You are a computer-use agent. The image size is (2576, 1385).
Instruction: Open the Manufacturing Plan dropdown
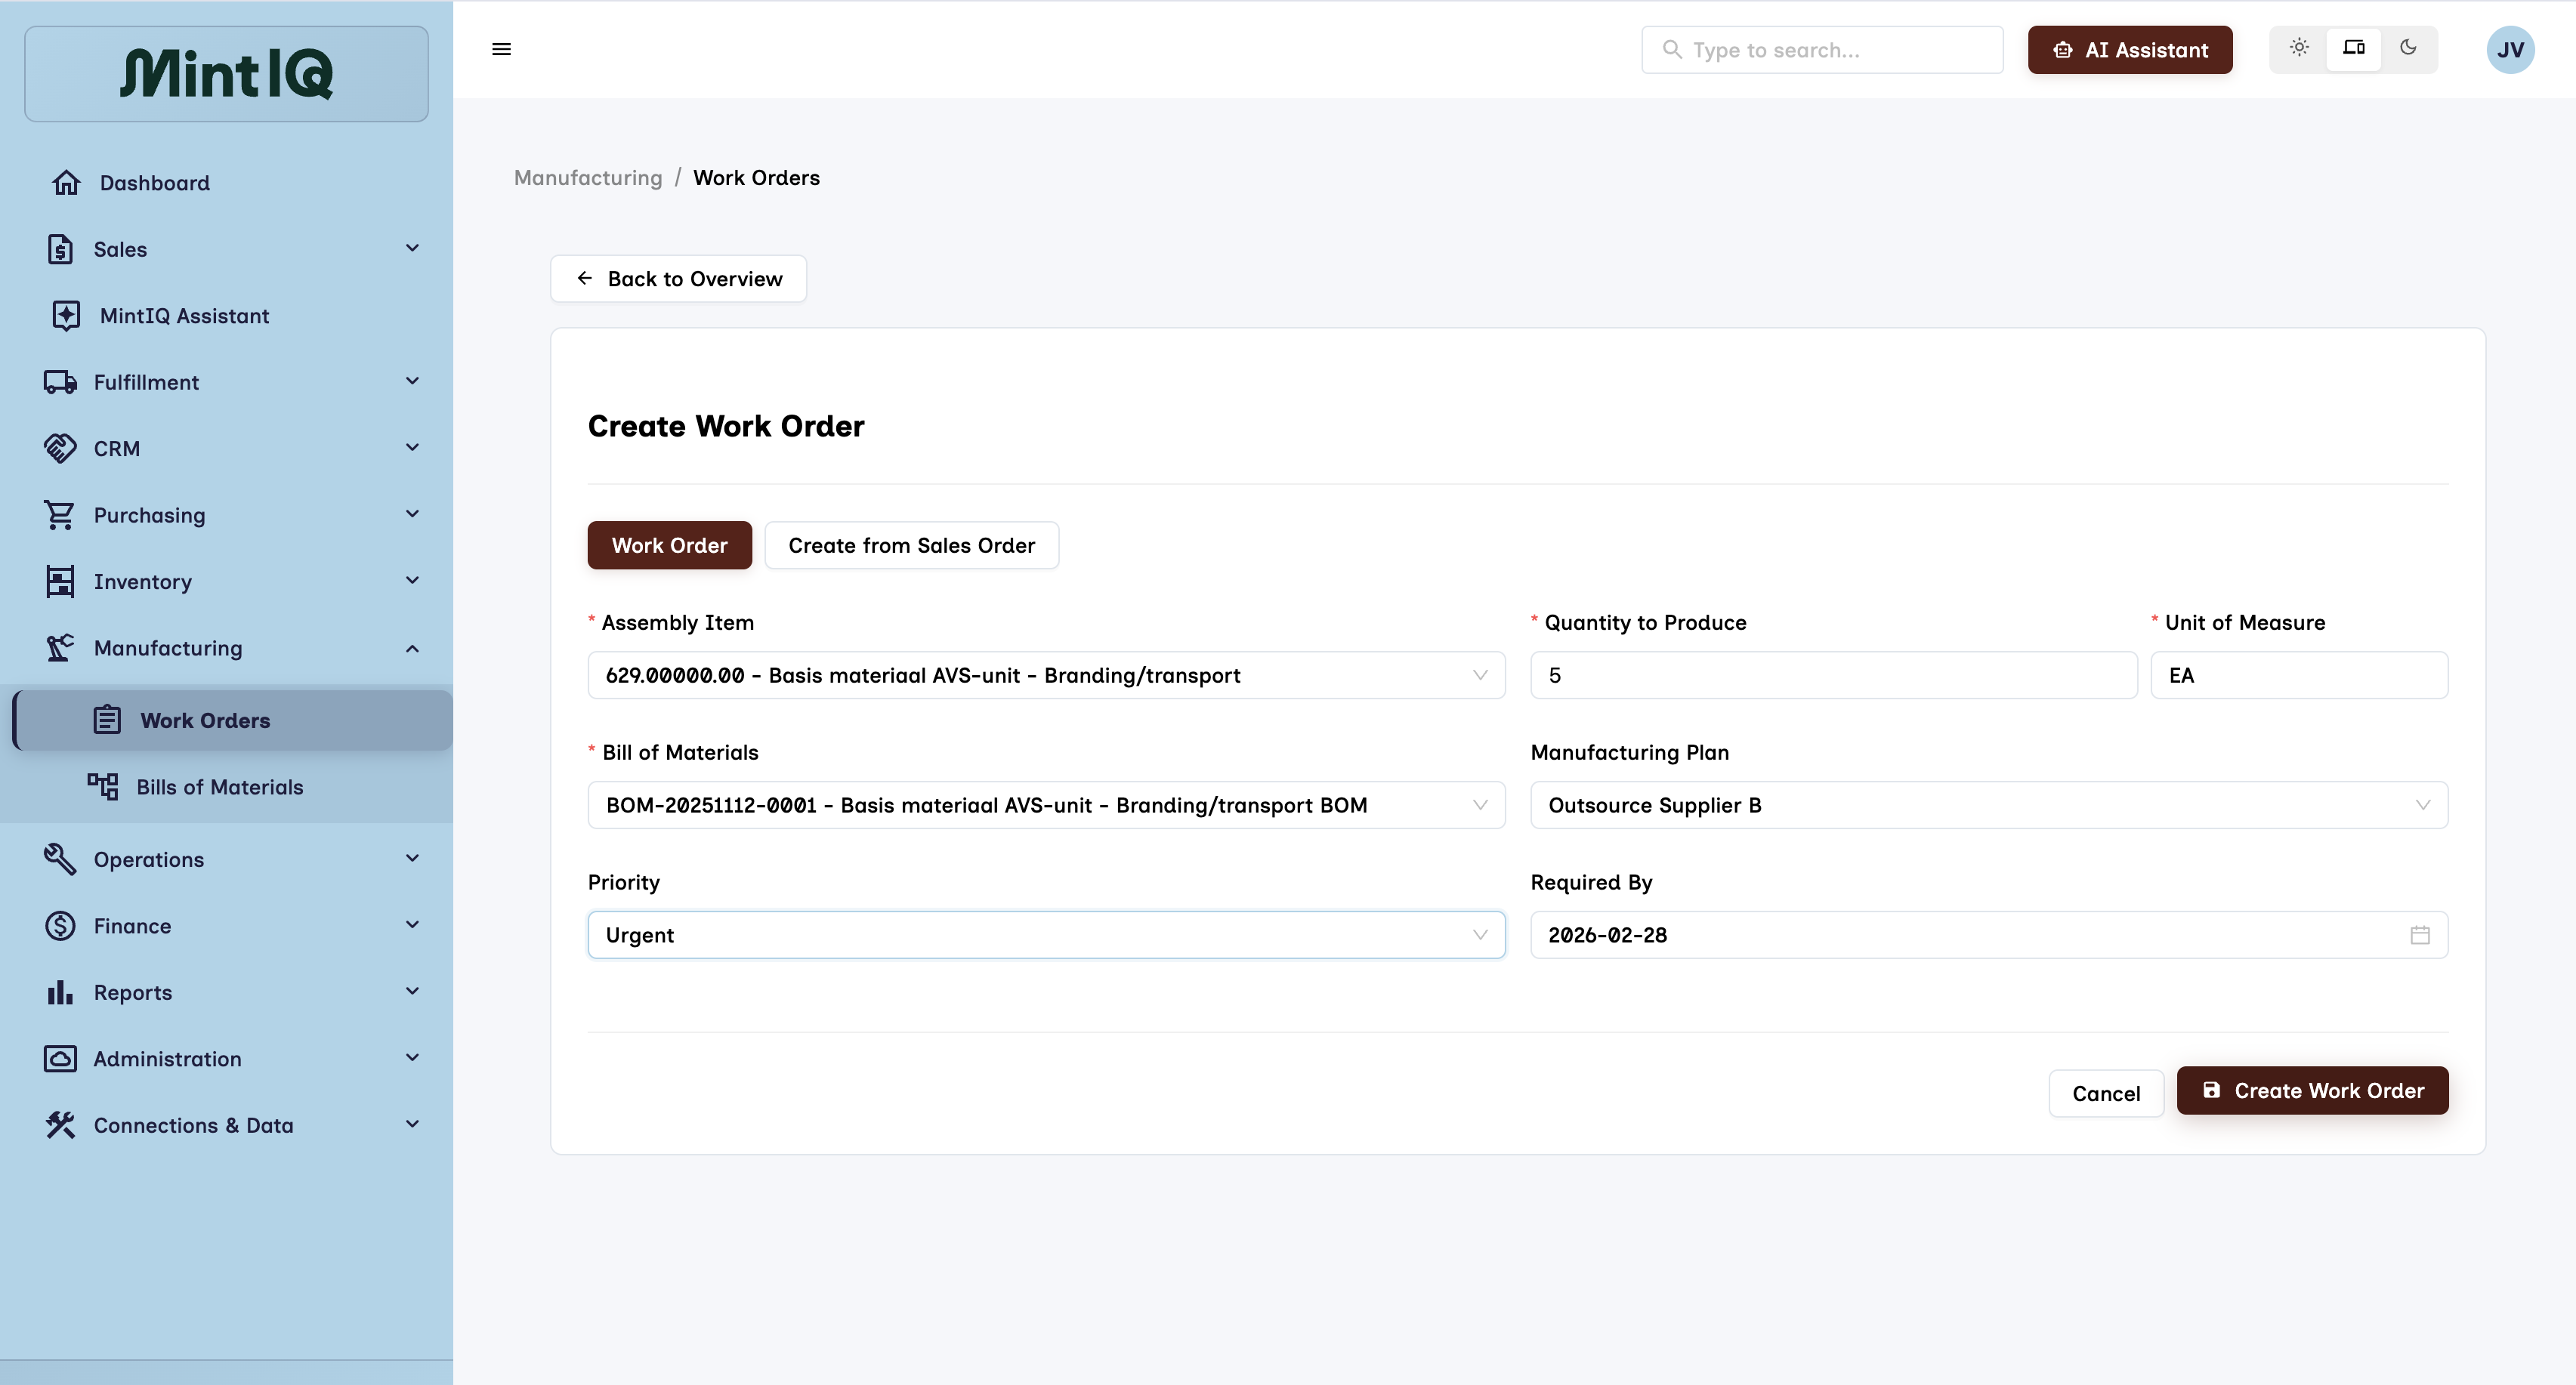coord(1989,805)
